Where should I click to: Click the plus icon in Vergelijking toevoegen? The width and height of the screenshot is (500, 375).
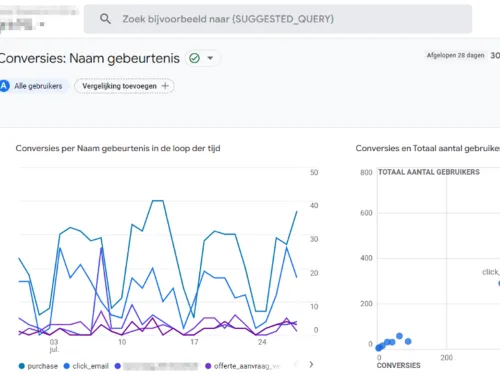165,86
